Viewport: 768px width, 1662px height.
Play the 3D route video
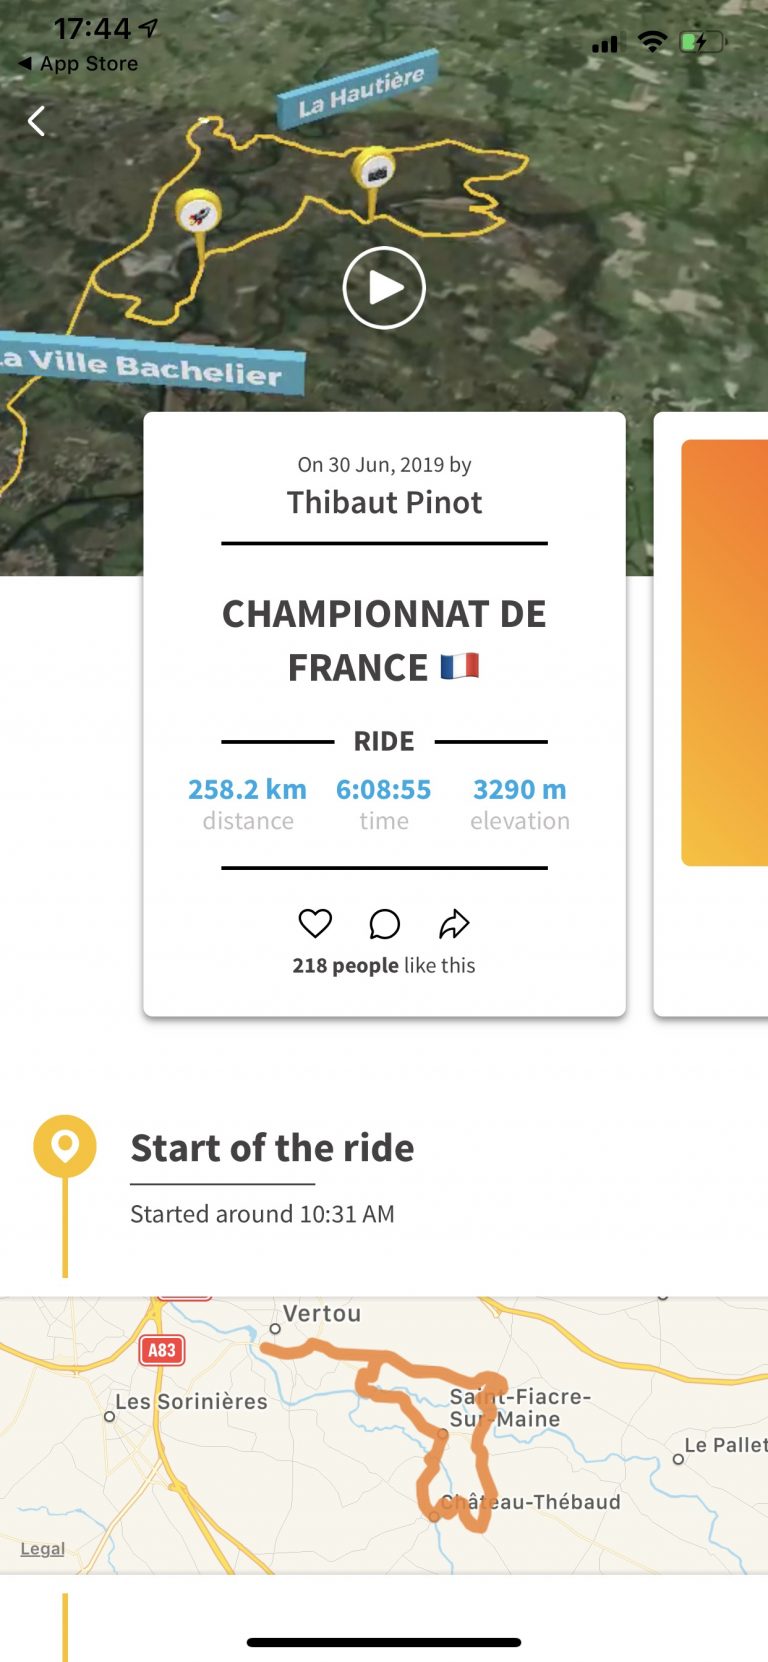point(384,288)
